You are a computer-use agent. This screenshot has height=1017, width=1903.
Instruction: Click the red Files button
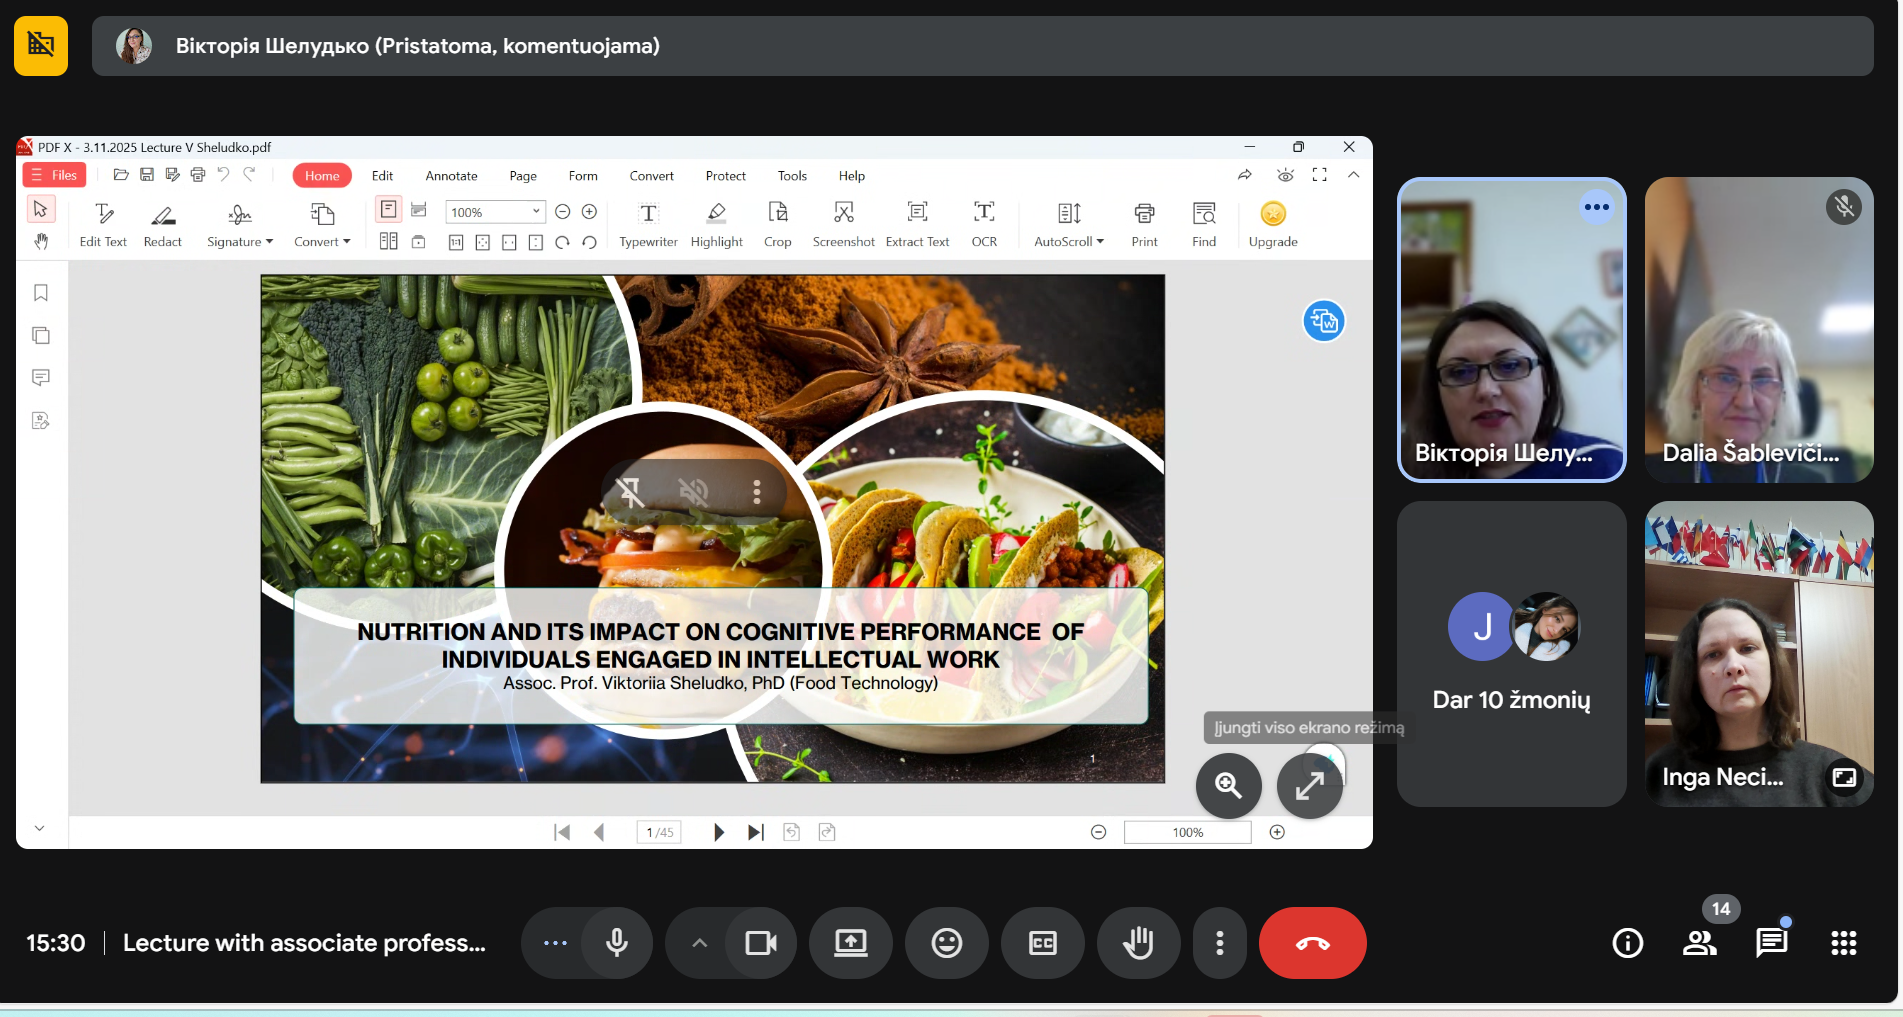point(54,175)
